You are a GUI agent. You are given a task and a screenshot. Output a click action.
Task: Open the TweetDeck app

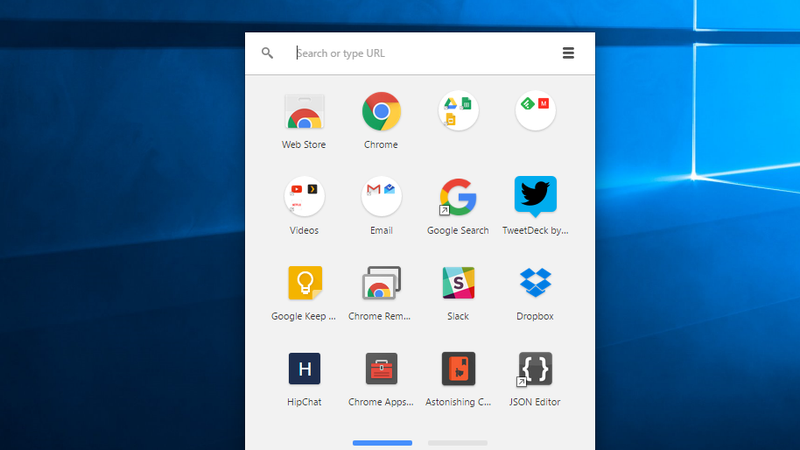(535, 197)
